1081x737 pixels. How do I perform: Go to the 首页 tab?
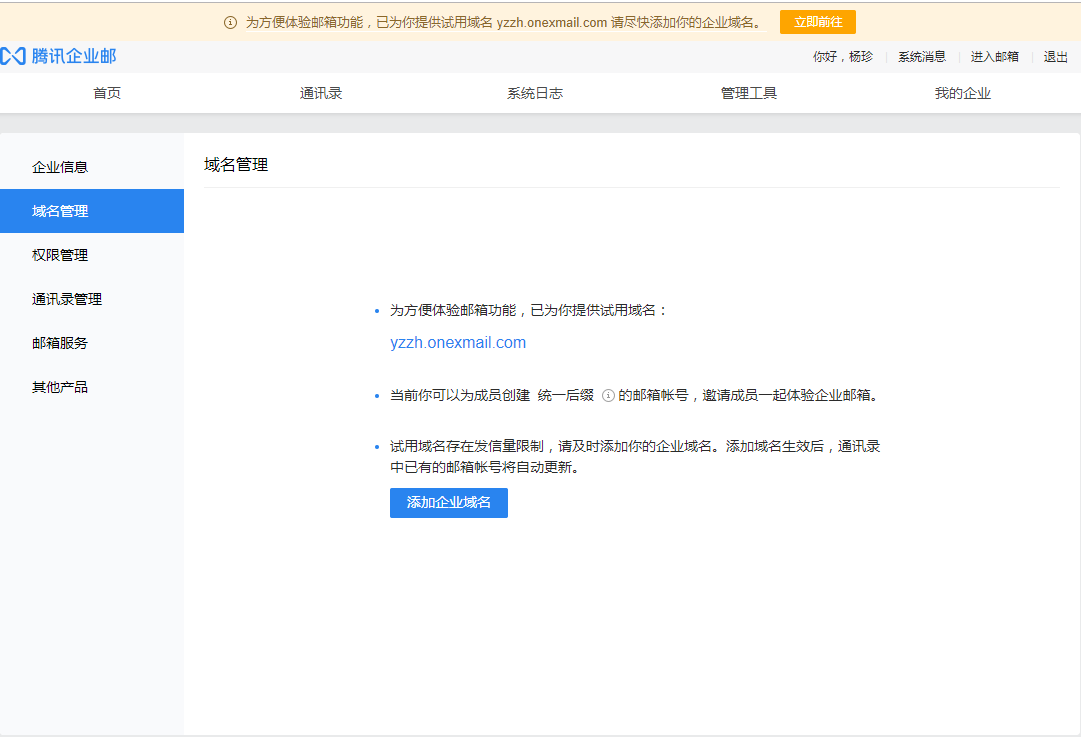tap(107, 93)
